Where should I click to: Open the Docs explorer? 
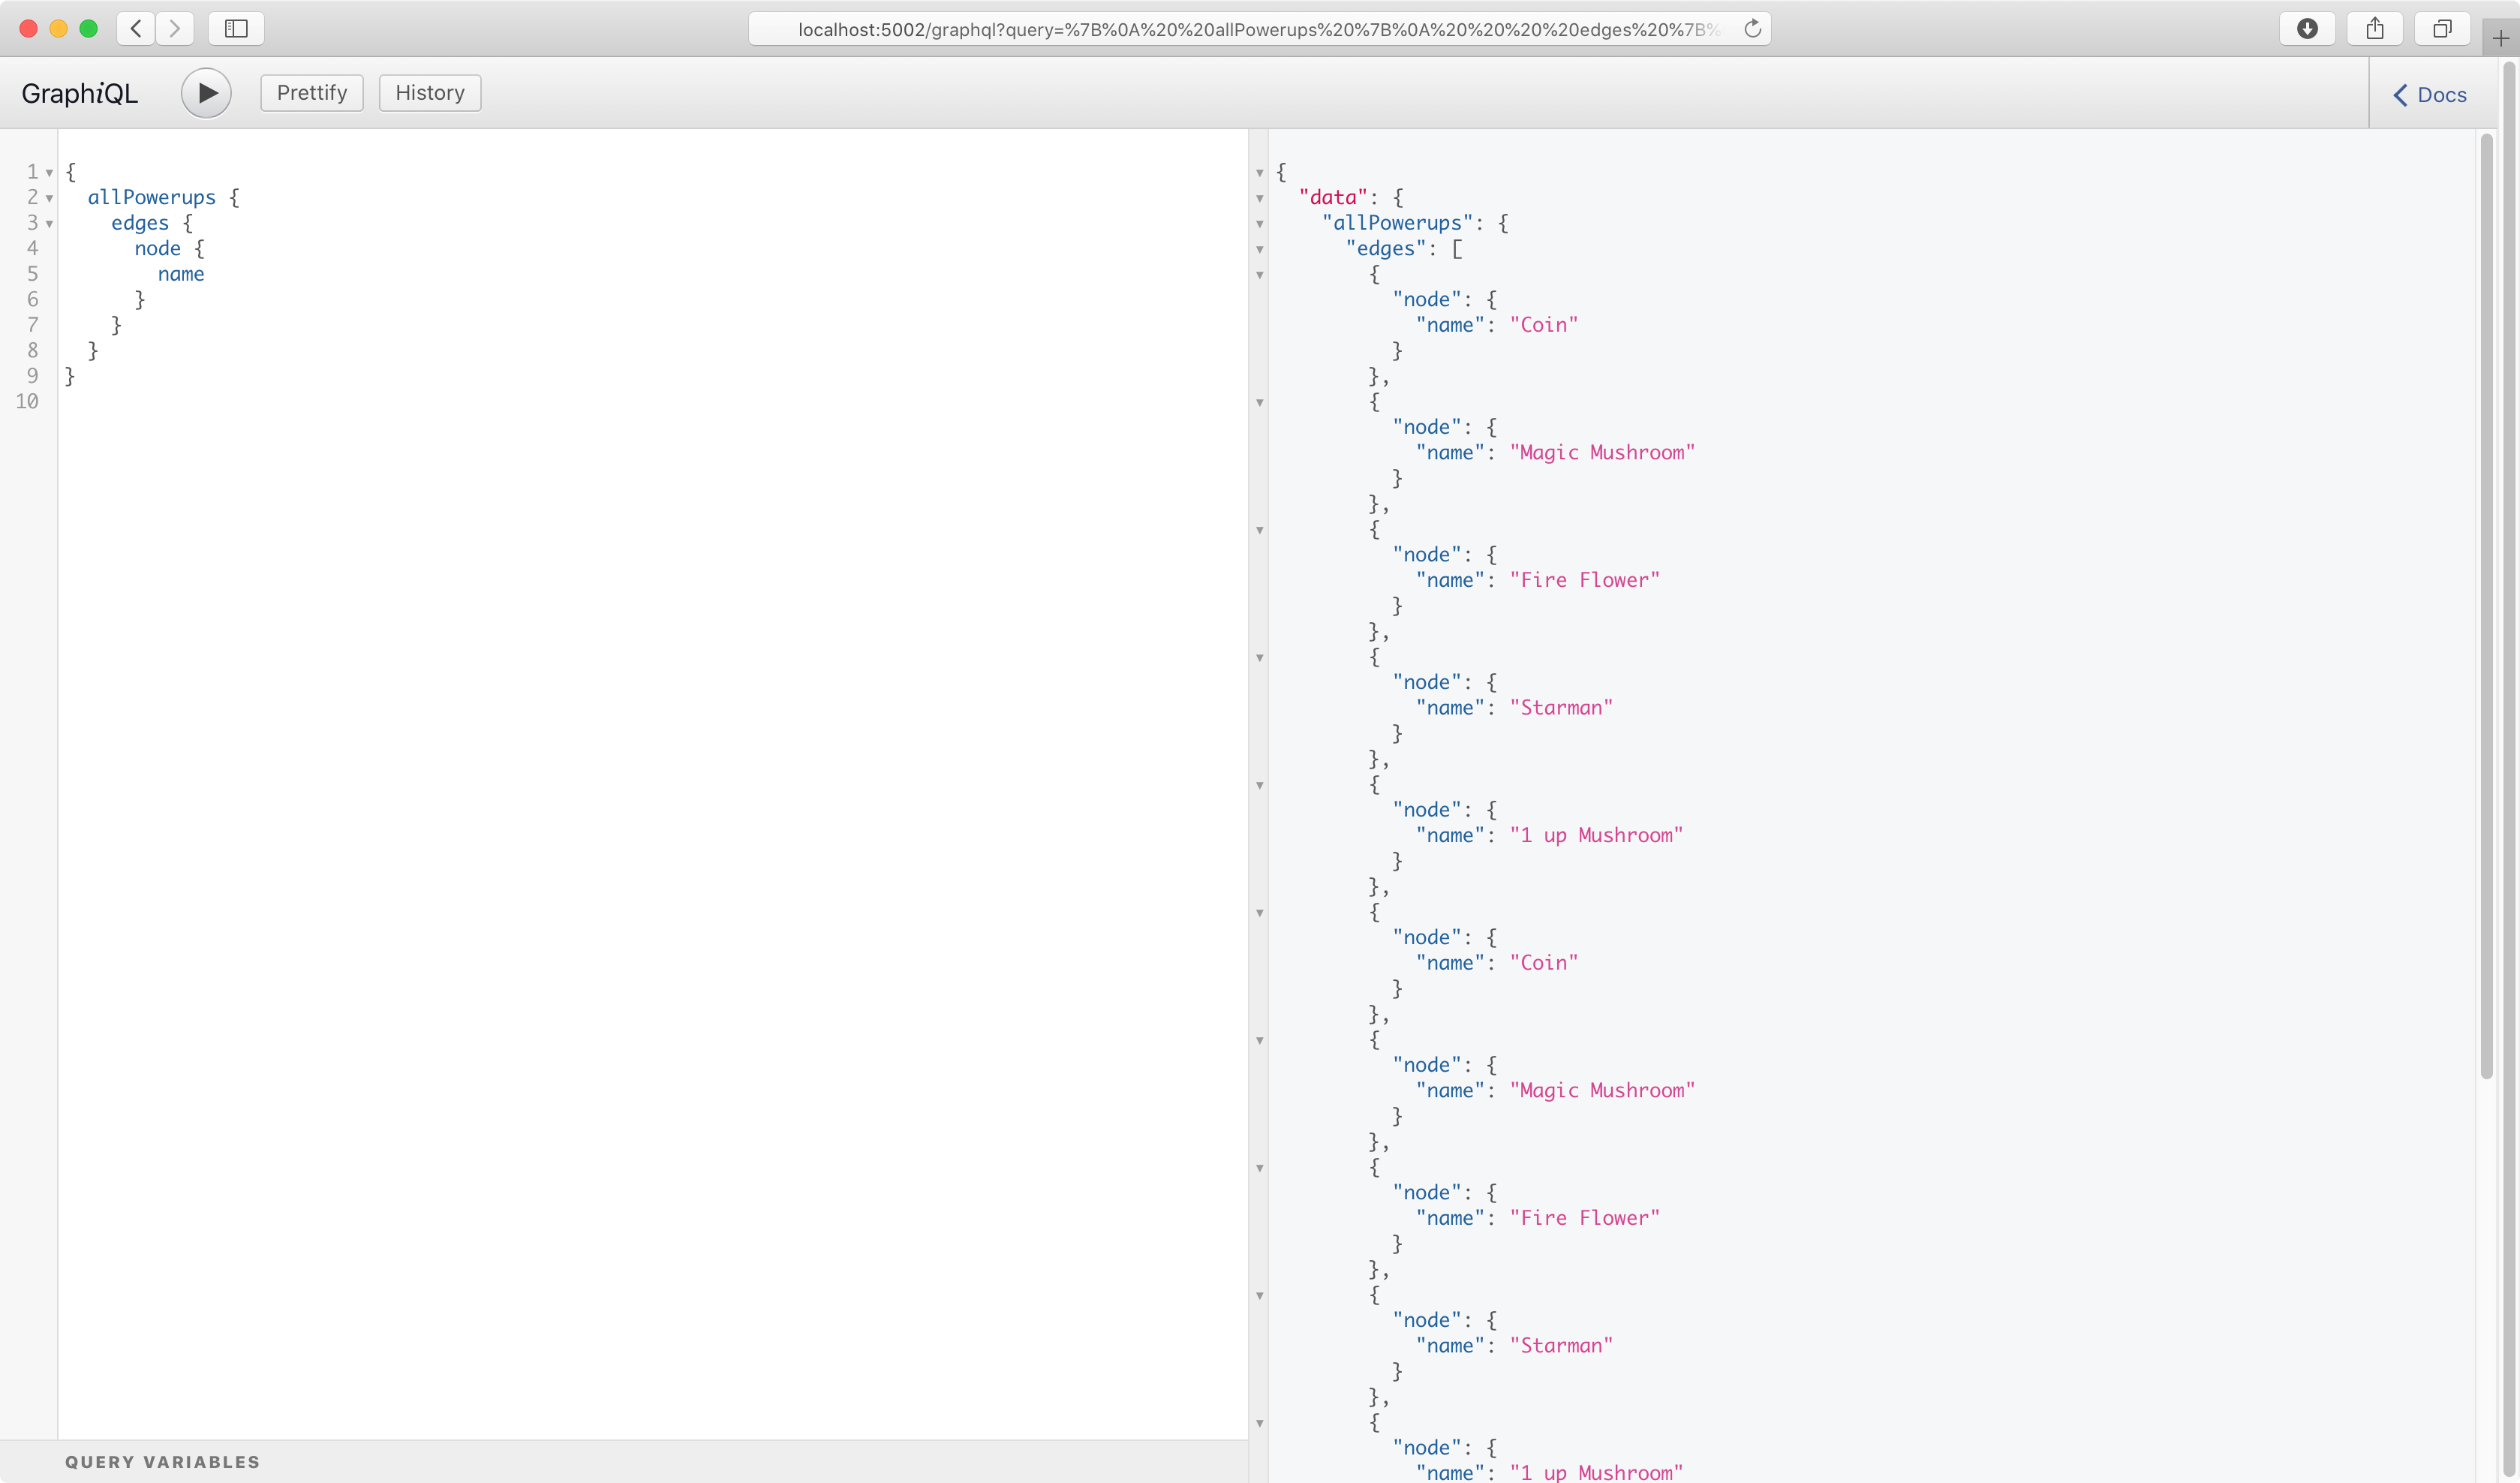(x=2430, y=95)
